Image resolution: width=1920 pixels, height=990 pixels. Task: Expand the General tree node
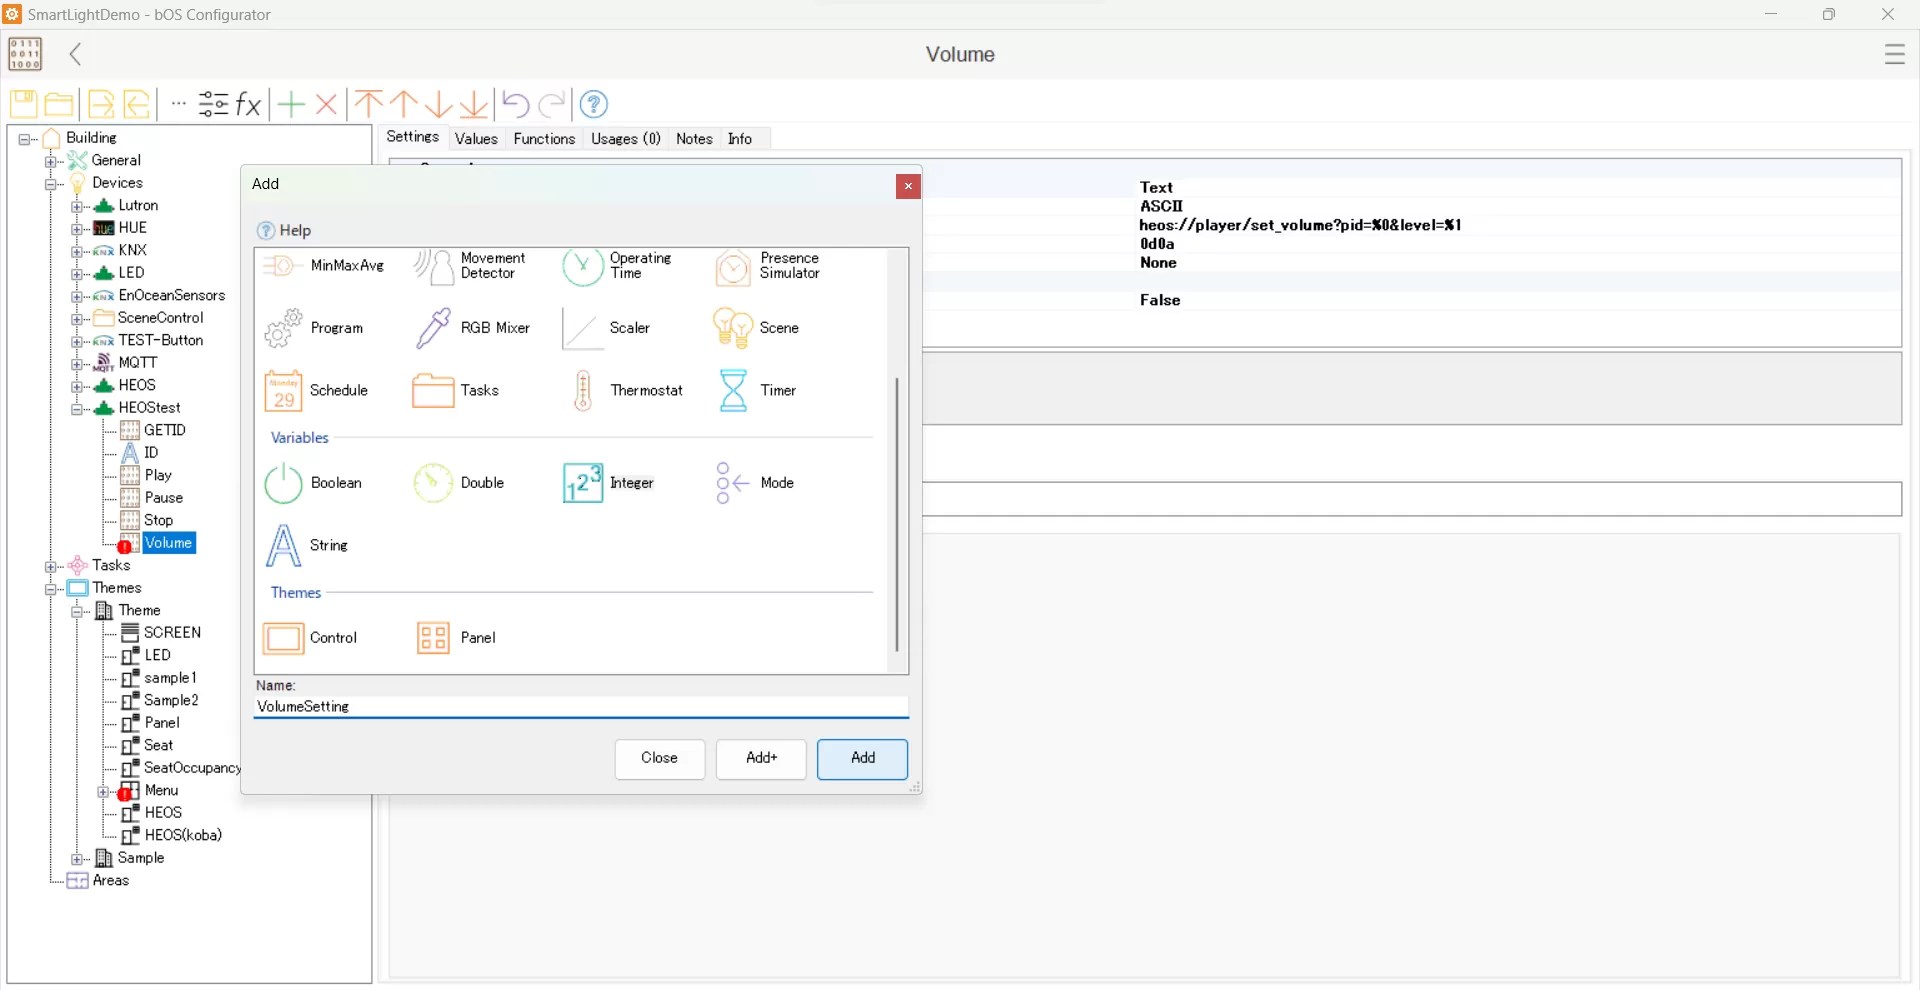[50, 161]
